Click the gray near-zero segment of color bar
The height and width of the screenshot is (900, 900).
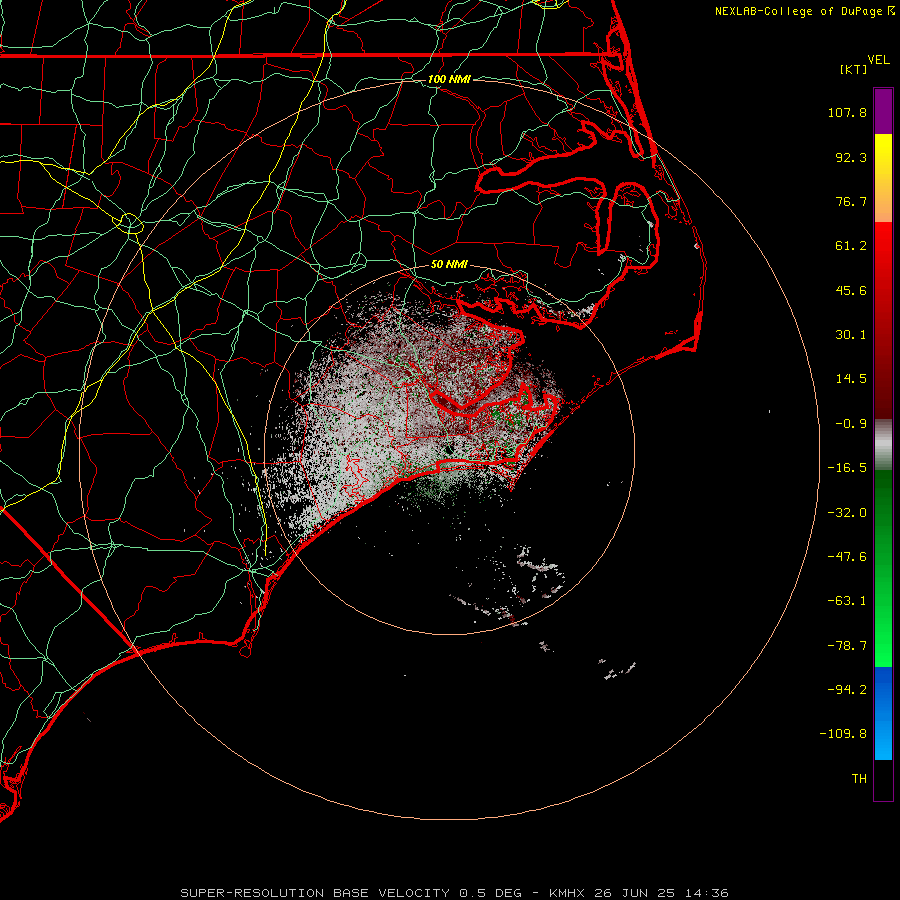(x=883, y=445)
